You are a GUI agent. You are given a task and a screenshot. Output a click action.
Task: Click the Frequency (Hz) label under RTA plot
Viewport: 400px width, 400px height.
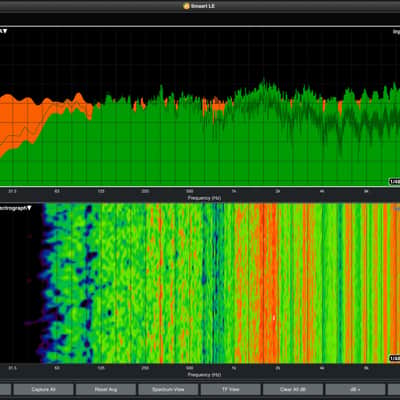[204, 198]
